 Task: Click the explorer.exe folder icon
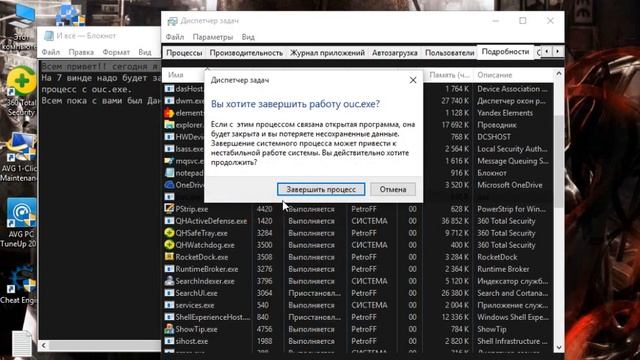pyautogui.click(x=169, y=124)
